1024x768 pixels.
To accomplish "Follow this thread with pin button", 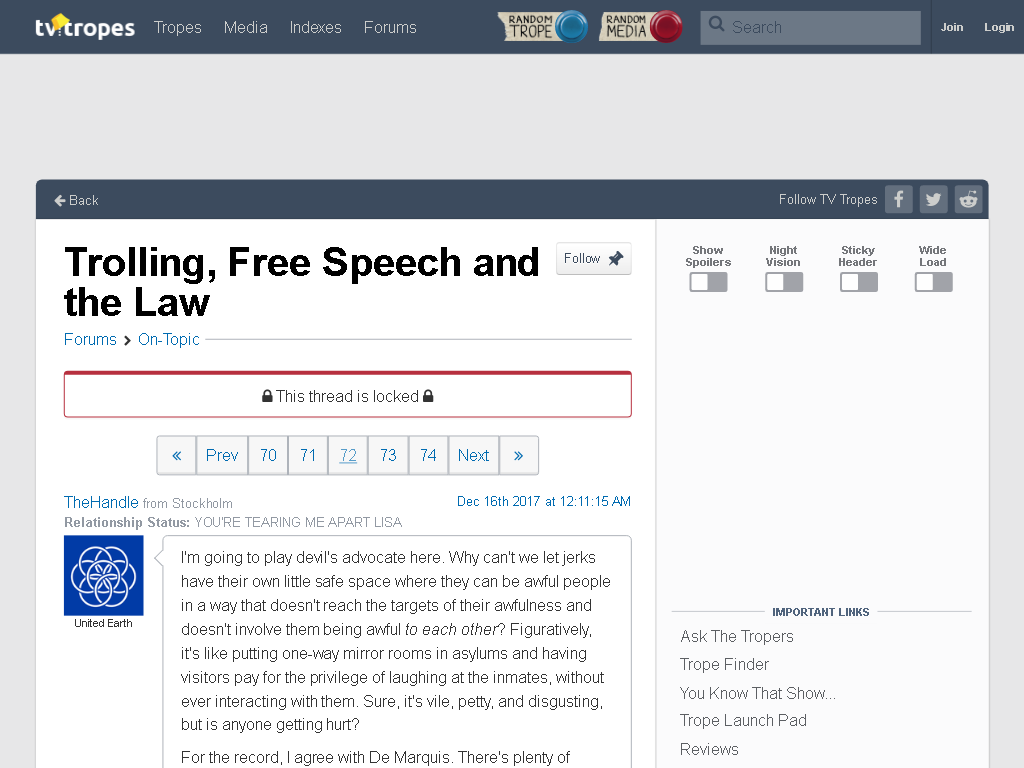I will tap(594, 259).
